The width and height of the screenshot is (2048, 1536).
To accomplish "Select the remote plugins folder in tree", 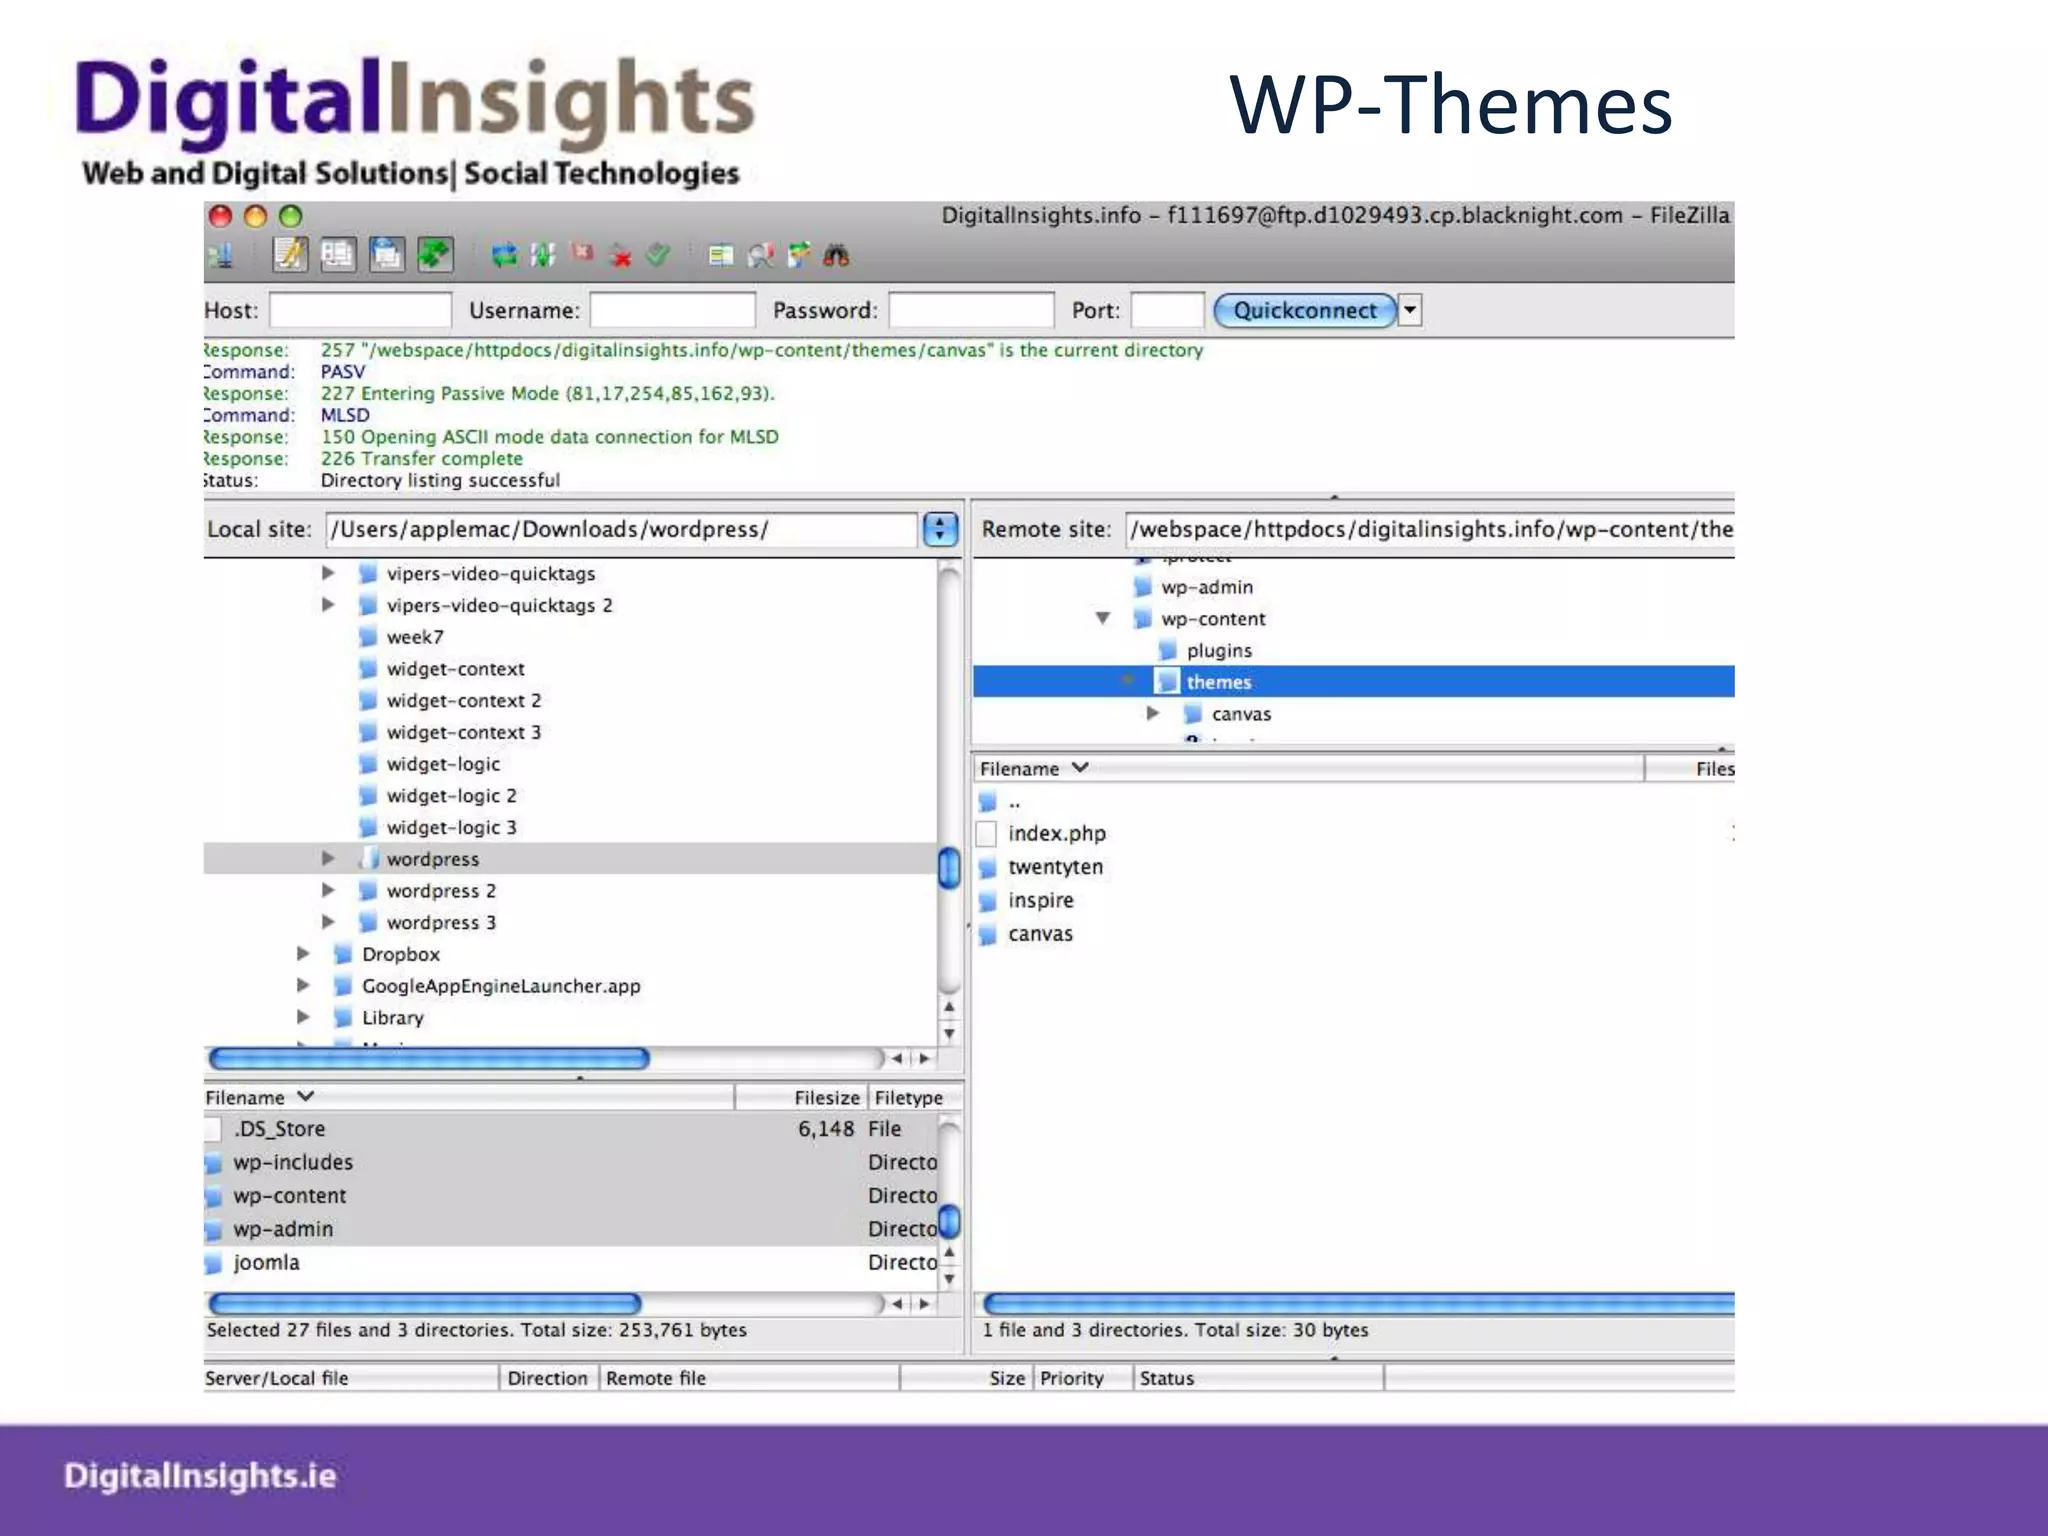I will [1218, 650].
